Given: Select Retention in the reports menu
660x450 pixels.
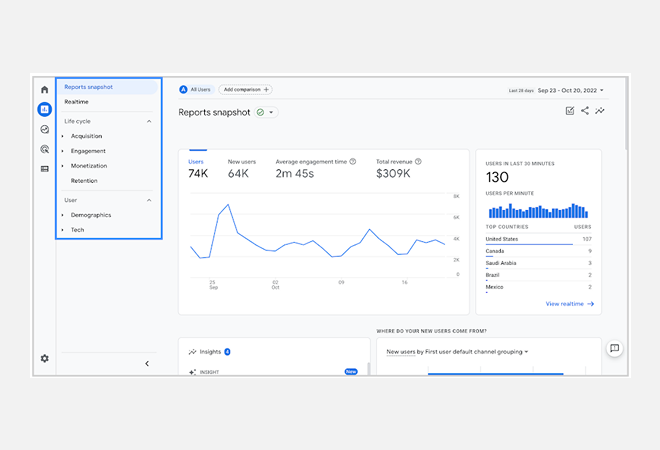Looking at the screenshot, I should 84,181.
